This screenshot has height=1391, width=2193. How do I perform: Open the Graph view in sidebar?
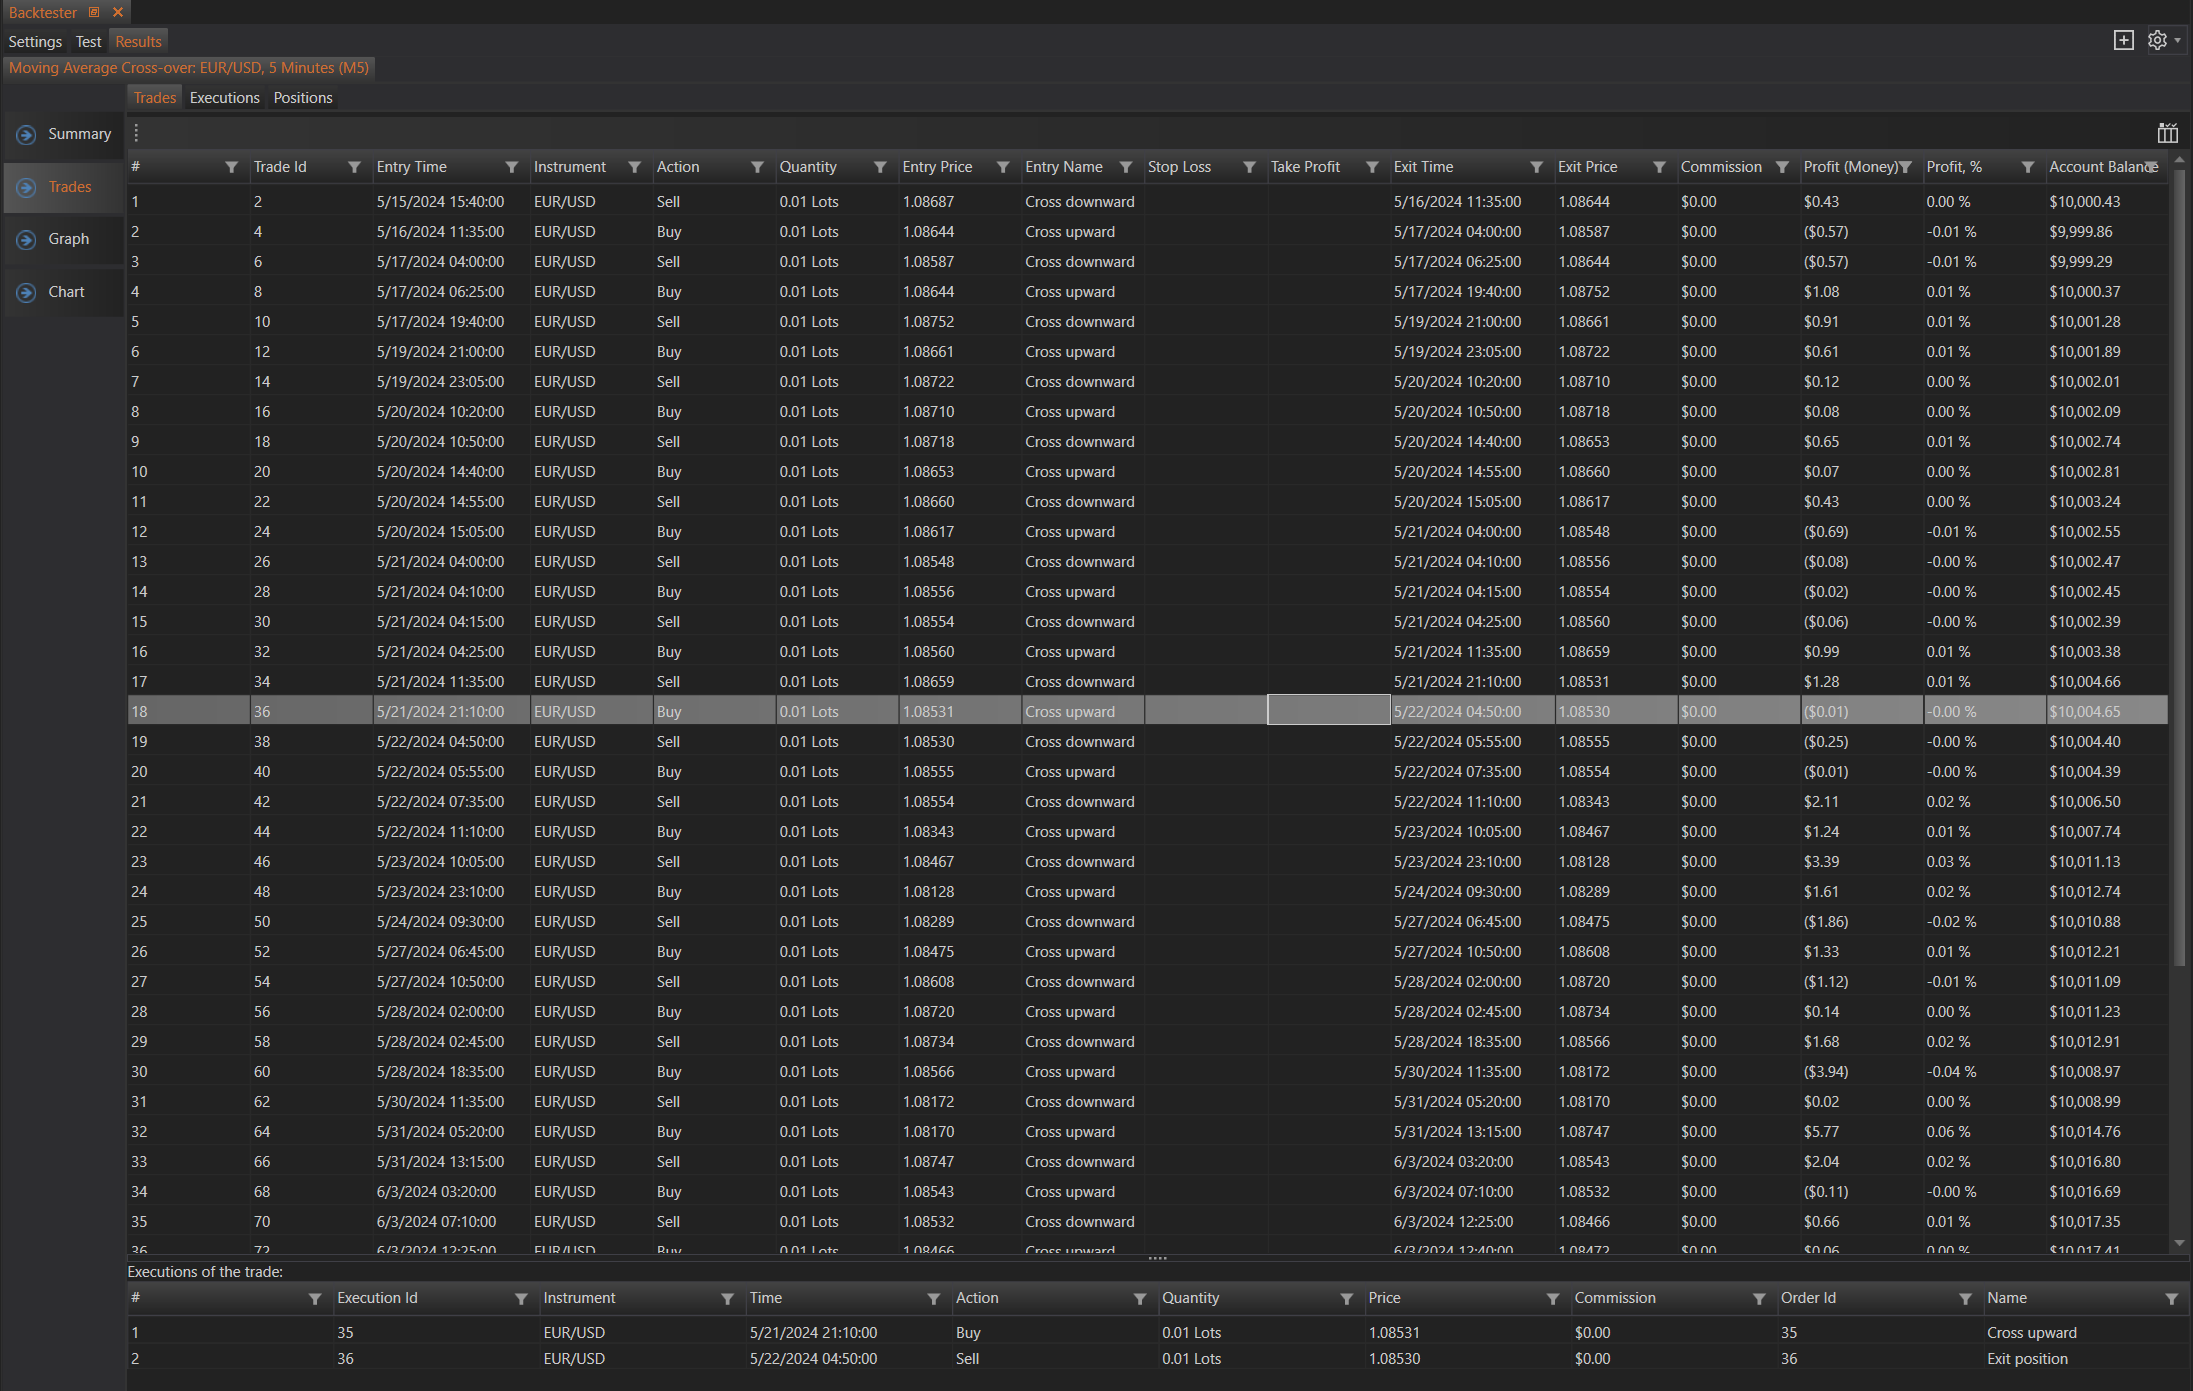[x=68, y=239]
